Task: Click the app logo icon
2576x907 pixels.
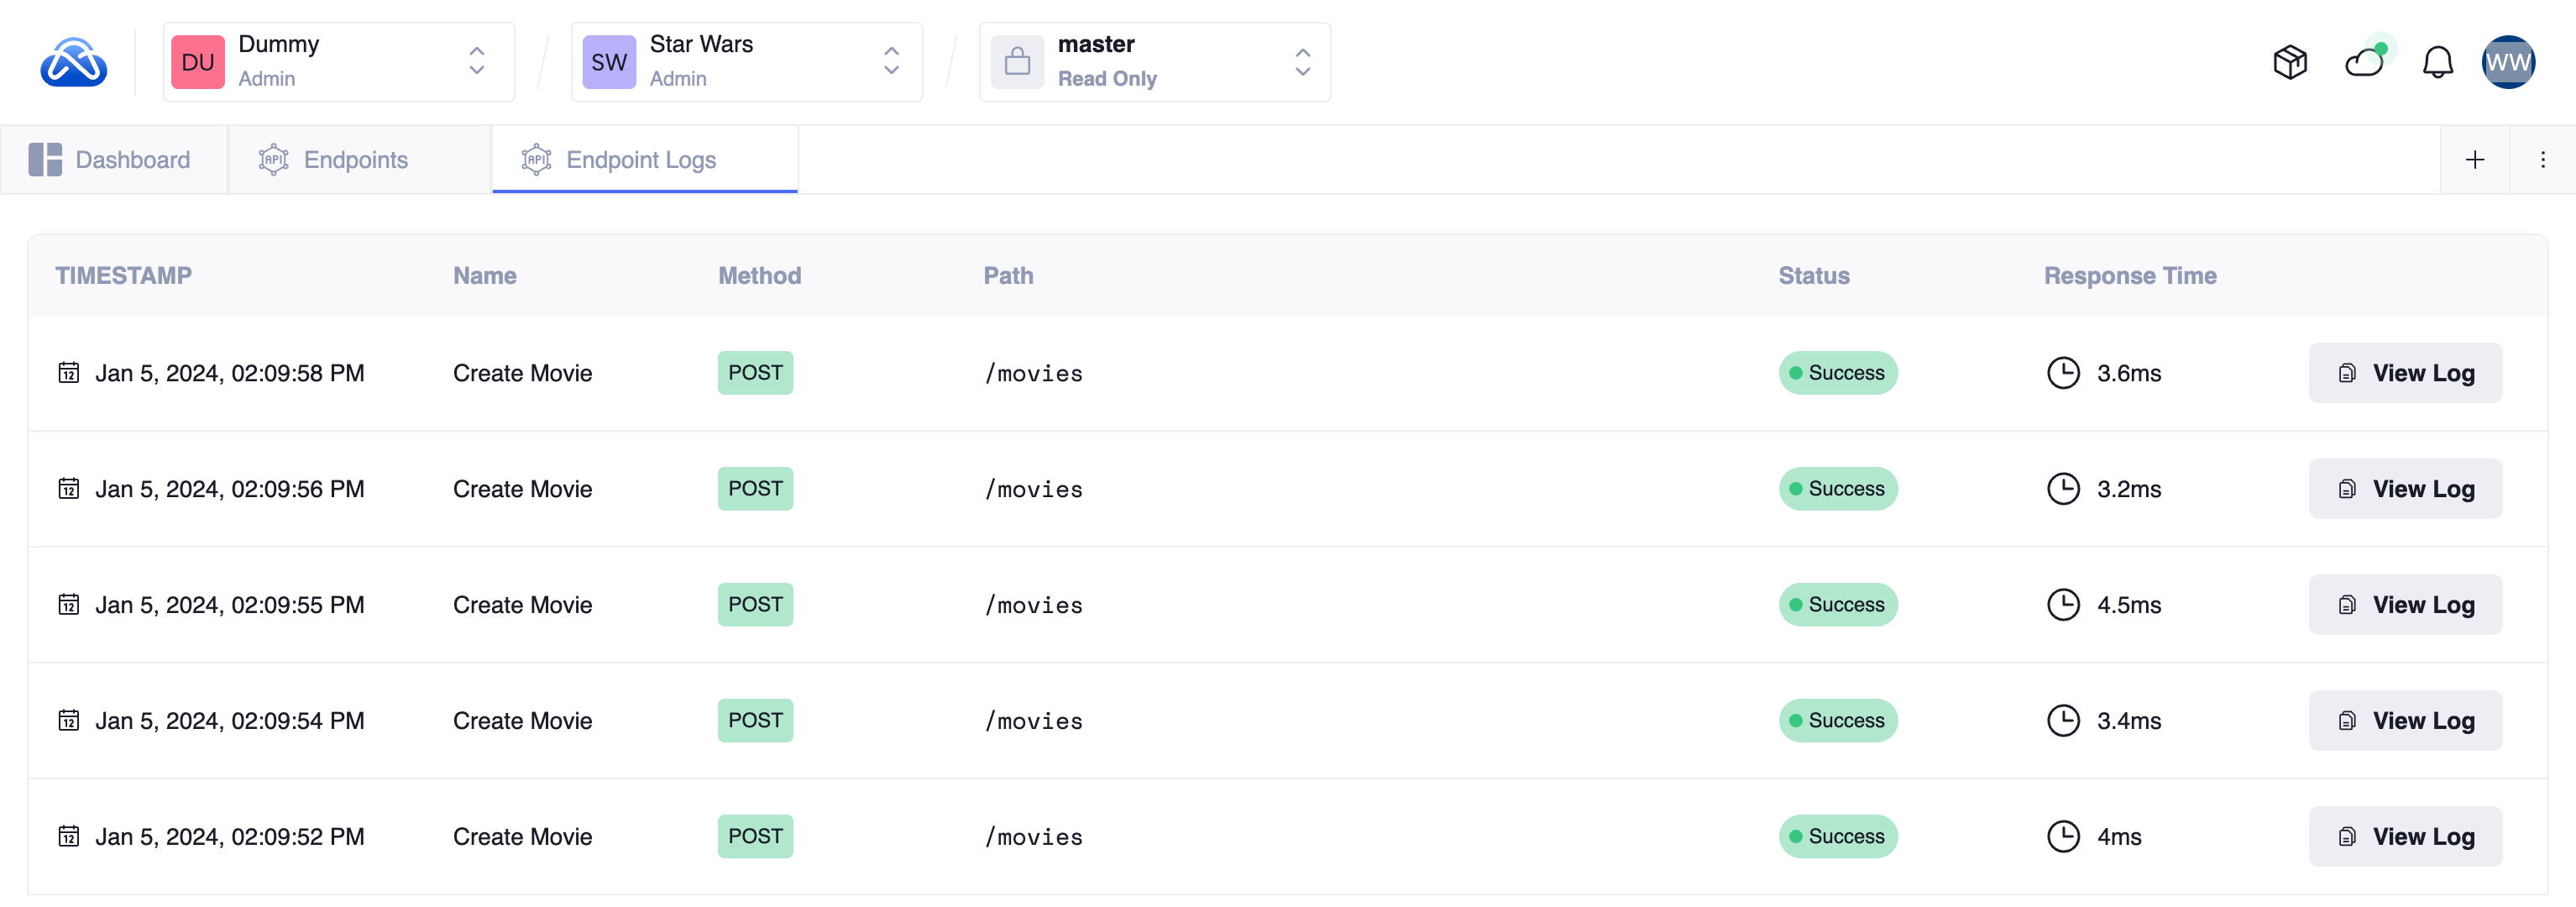Action: coord(73,63)
